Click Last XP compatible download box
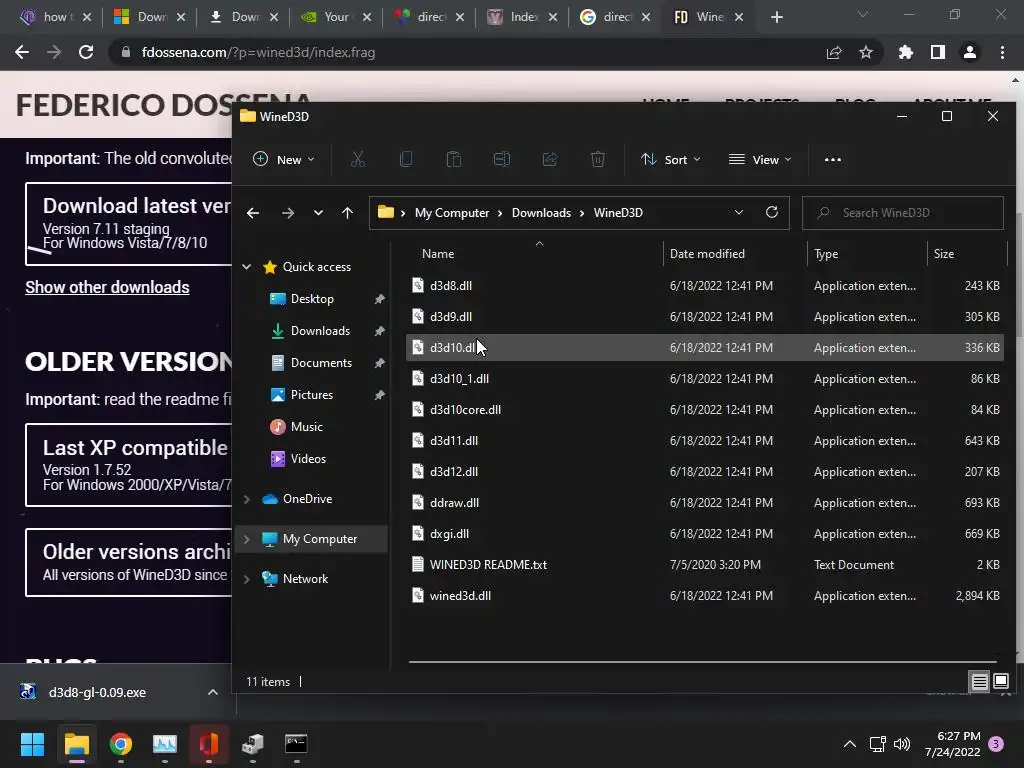The height and width of the screenshot is (768, 1024). [129, 465]
